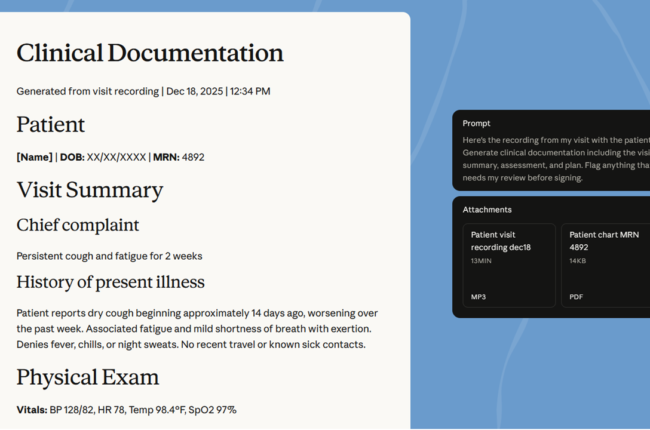This screenshot has height=430, width=650.
Task: Select the Physical Exam heading
Action: (88, 378)
